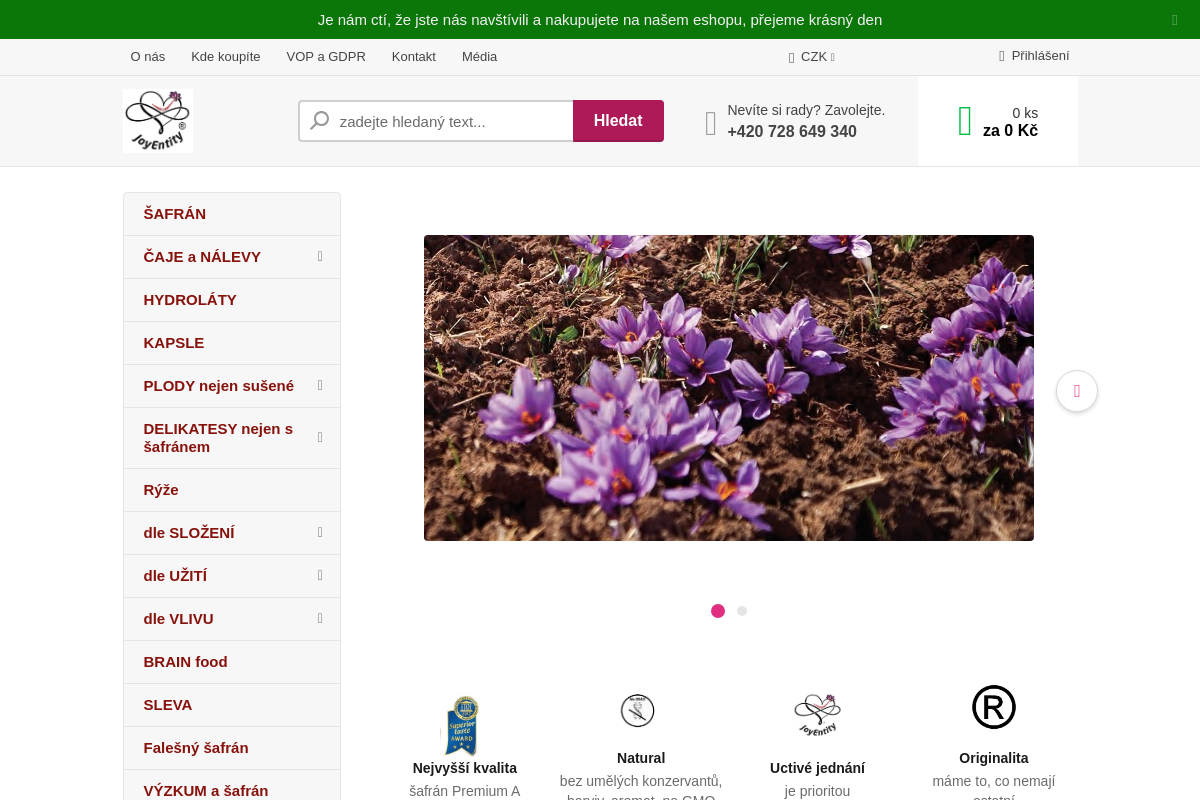This screenshot has height=800, width=1200.
Task: Open the shopping cart icon
Action: point(964,121)
